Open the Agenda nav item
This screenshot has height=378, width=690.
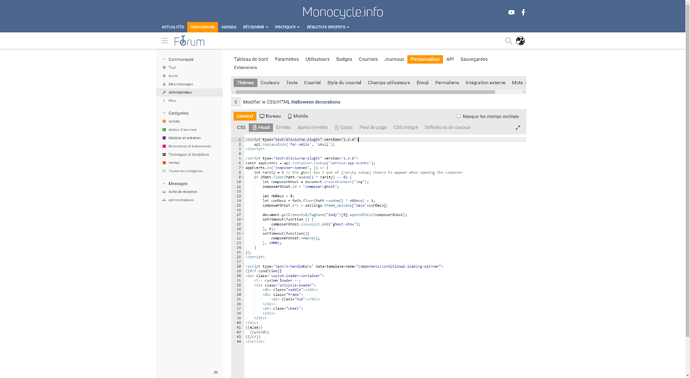pyautogui.click(x=229, y=27)
